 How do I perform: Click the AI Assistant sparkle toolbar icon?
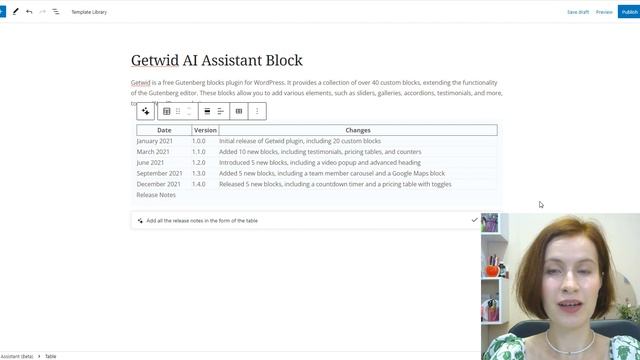click(x=146, y=111)
